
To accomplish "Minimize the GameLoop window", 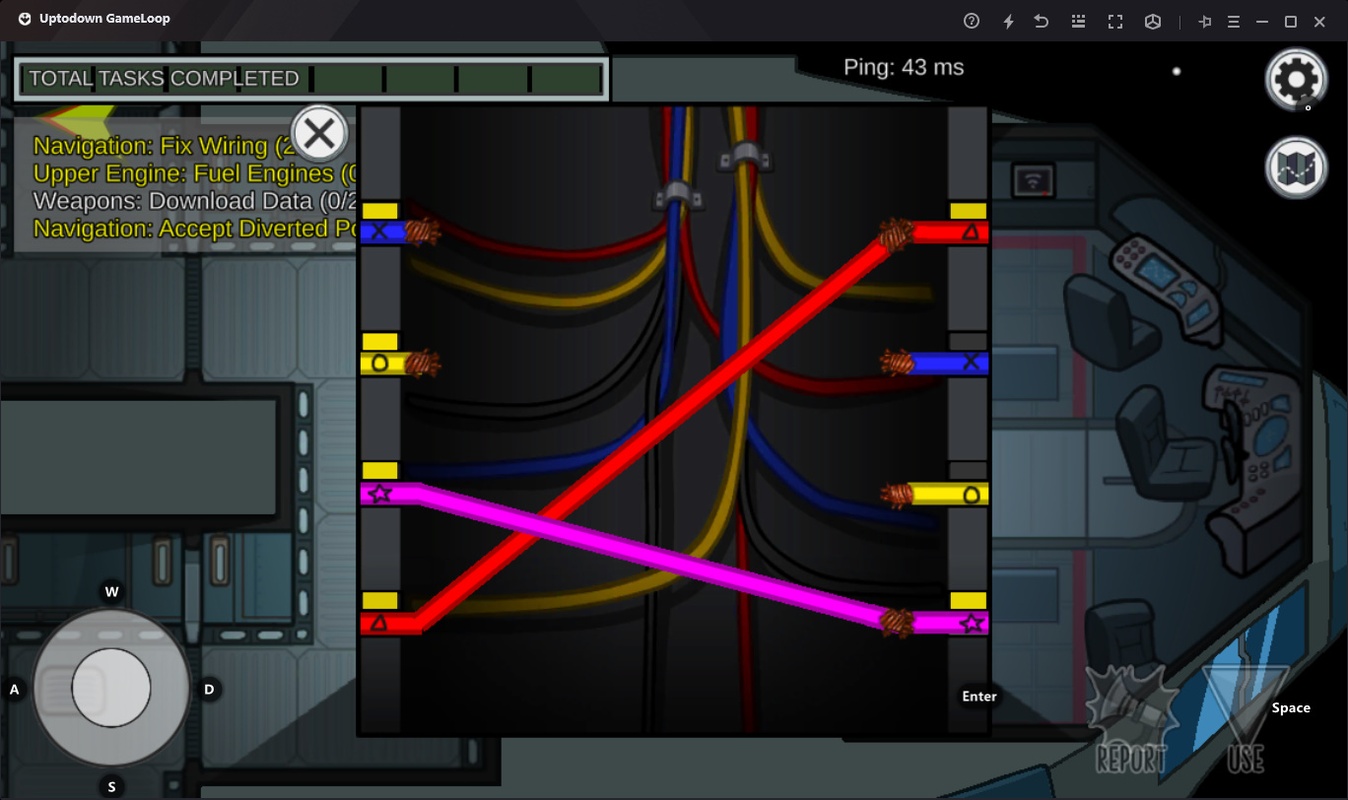I will click(1262, 21).
